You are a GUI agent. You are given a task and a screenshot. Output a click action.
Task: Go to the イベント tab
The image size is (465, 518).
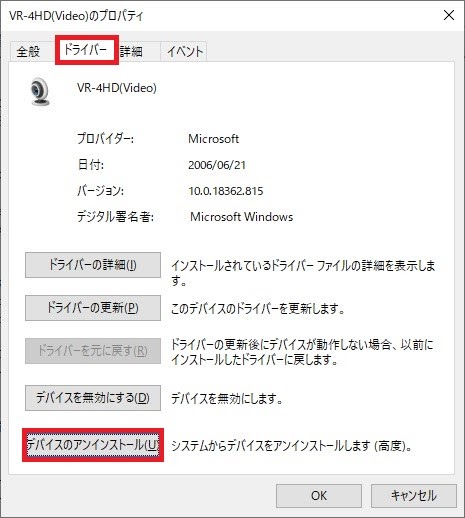(x=185, y=52)
